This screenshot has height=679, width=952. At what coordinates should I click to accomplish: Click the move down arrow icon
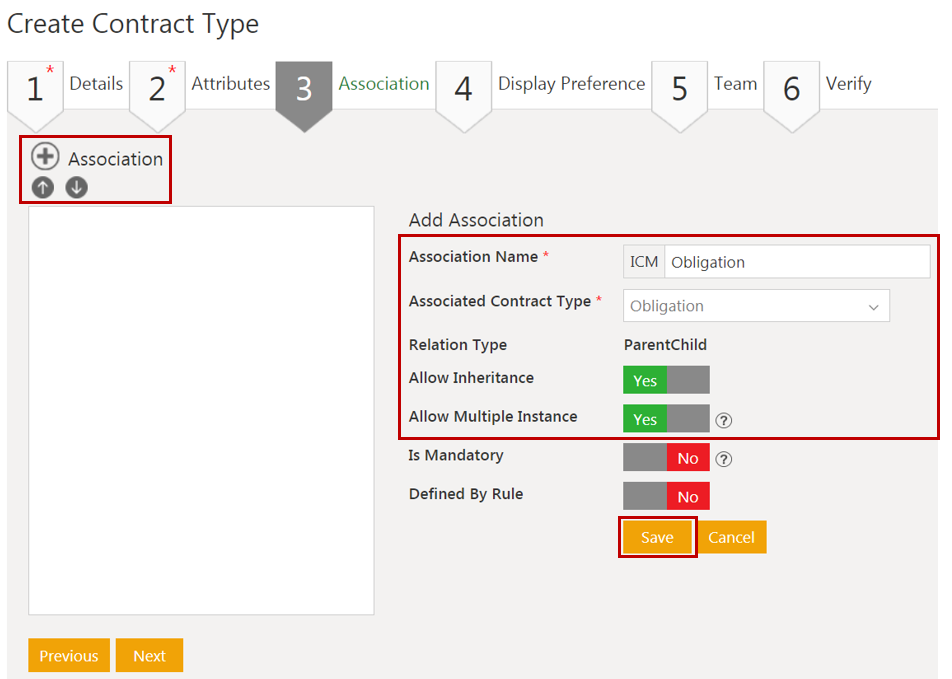point(76,187)
